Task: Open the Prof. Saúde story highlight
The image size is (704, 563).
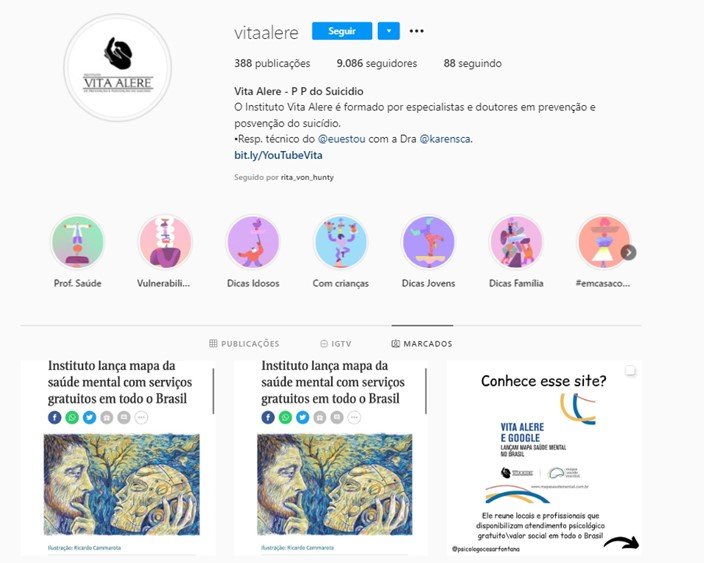Action: 78,242
